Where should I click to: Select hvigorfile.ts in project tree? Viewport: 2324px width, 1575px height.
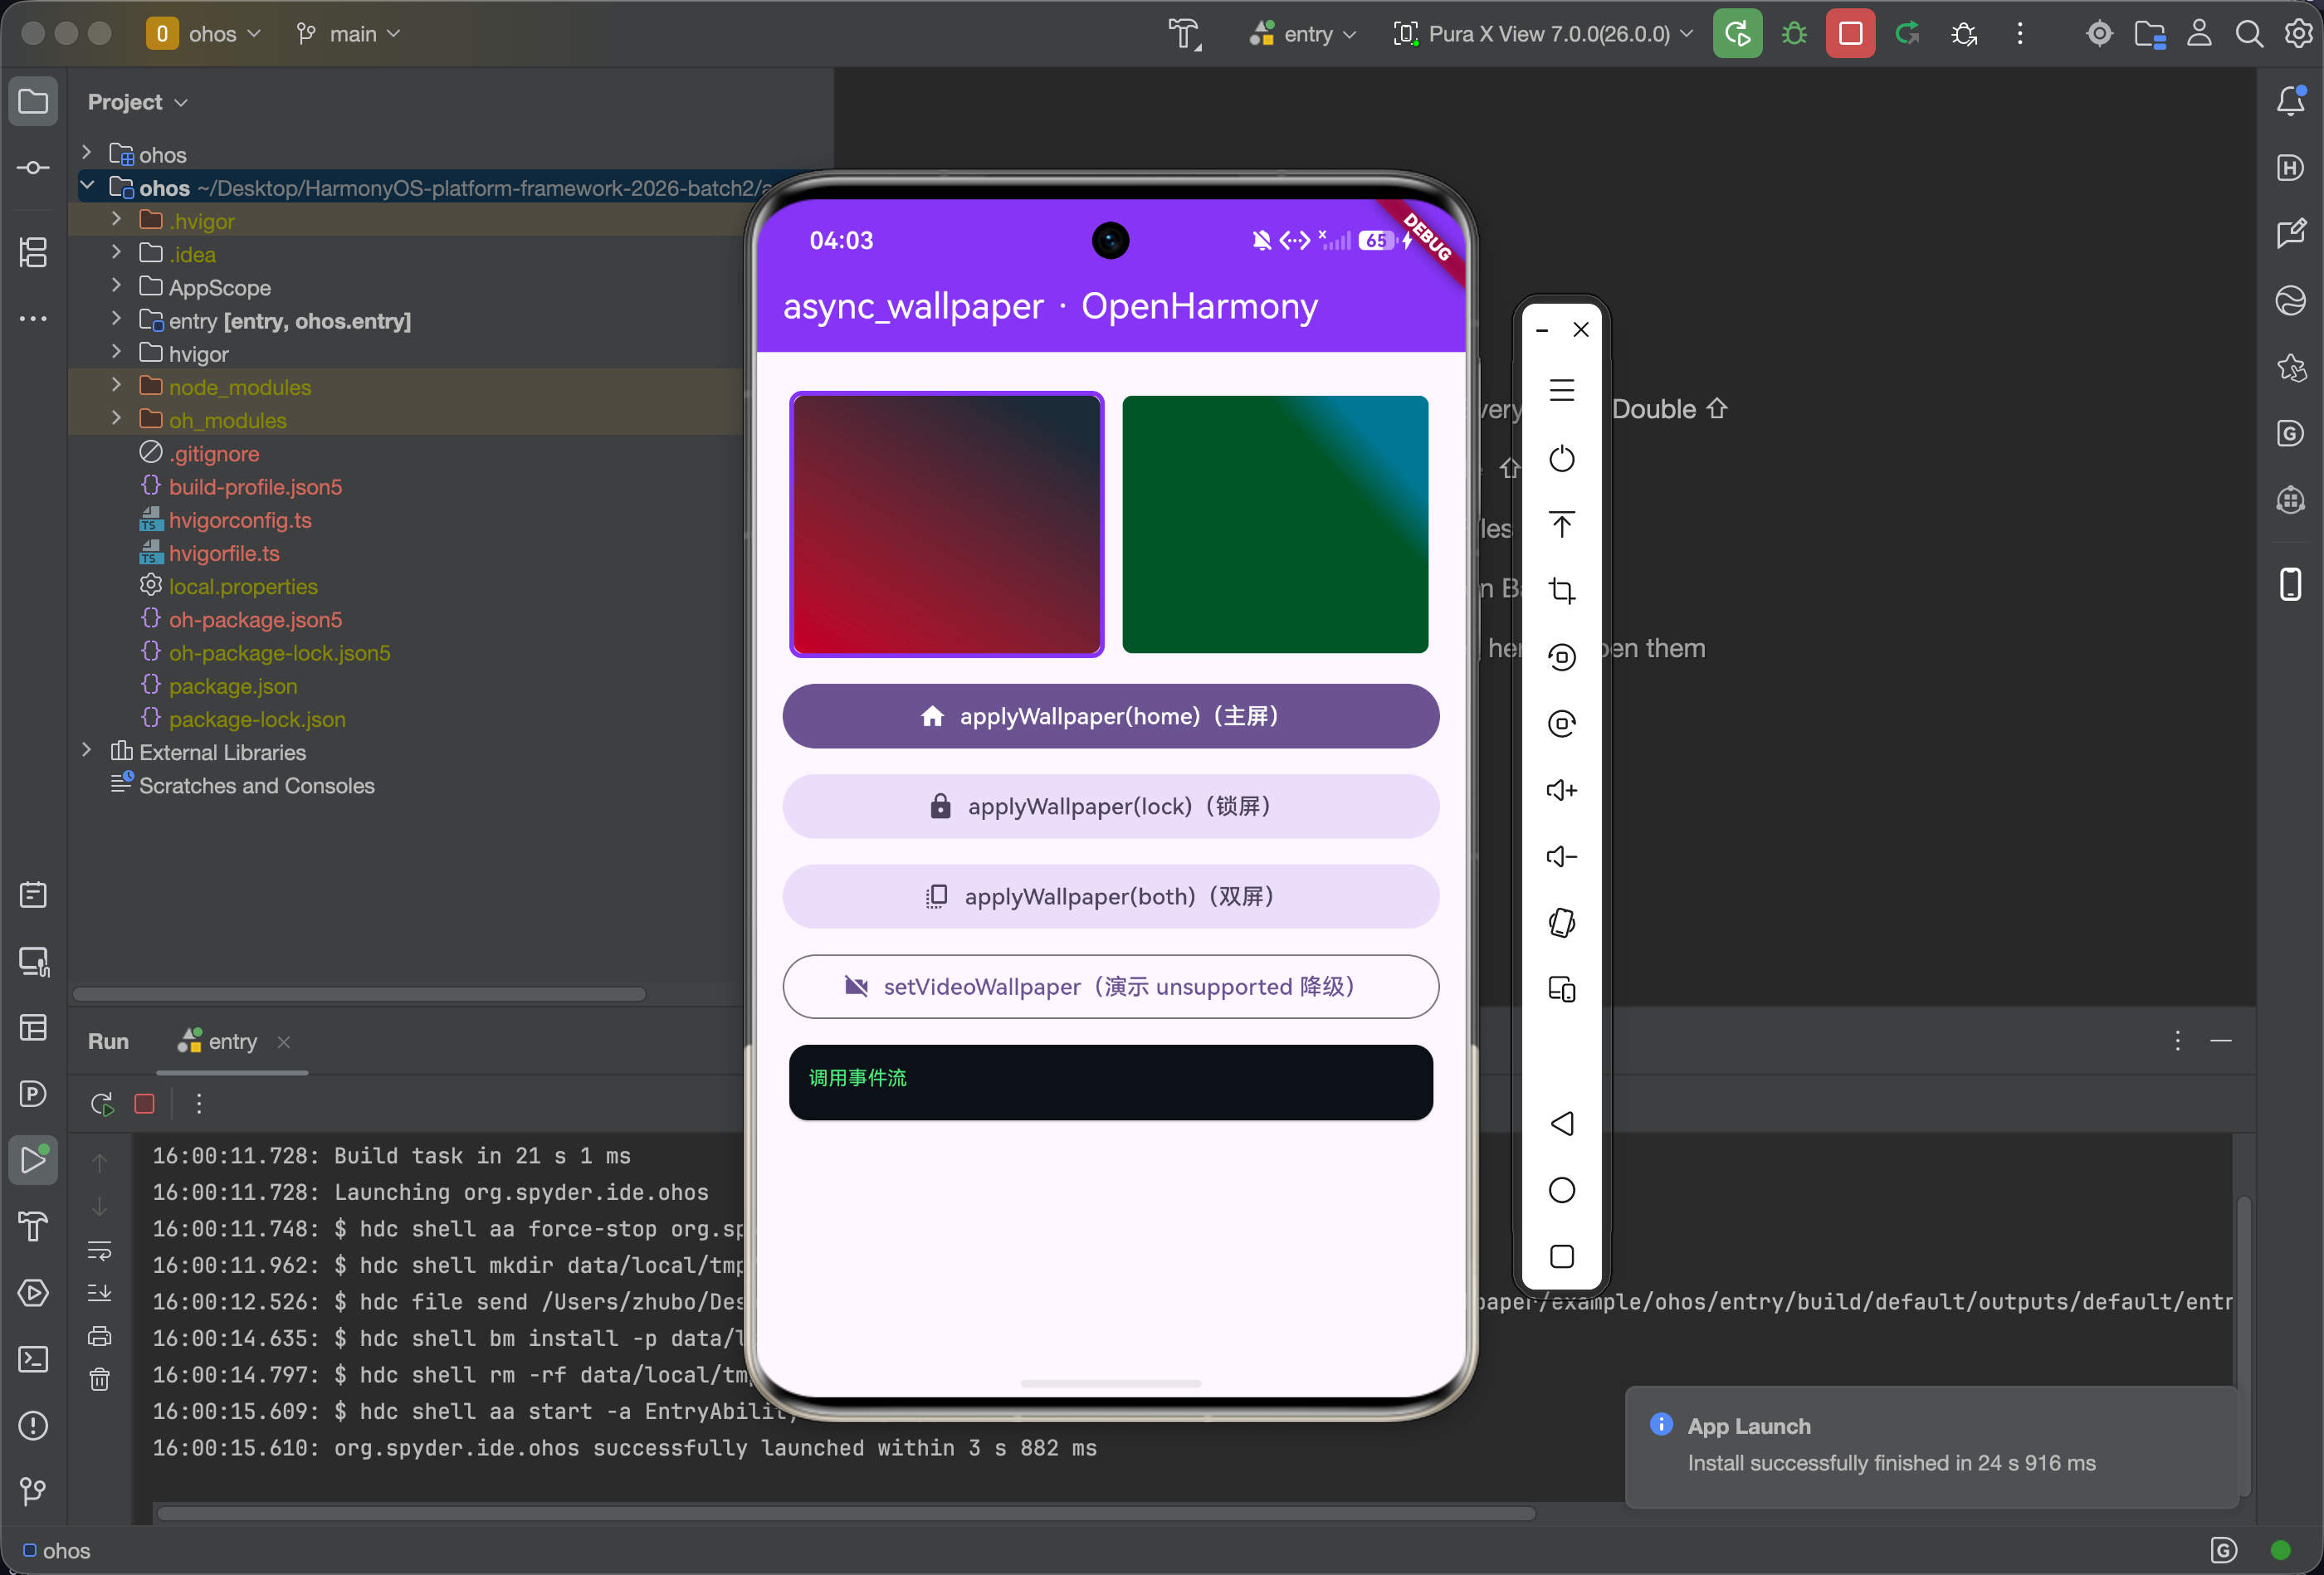[224, 553]
